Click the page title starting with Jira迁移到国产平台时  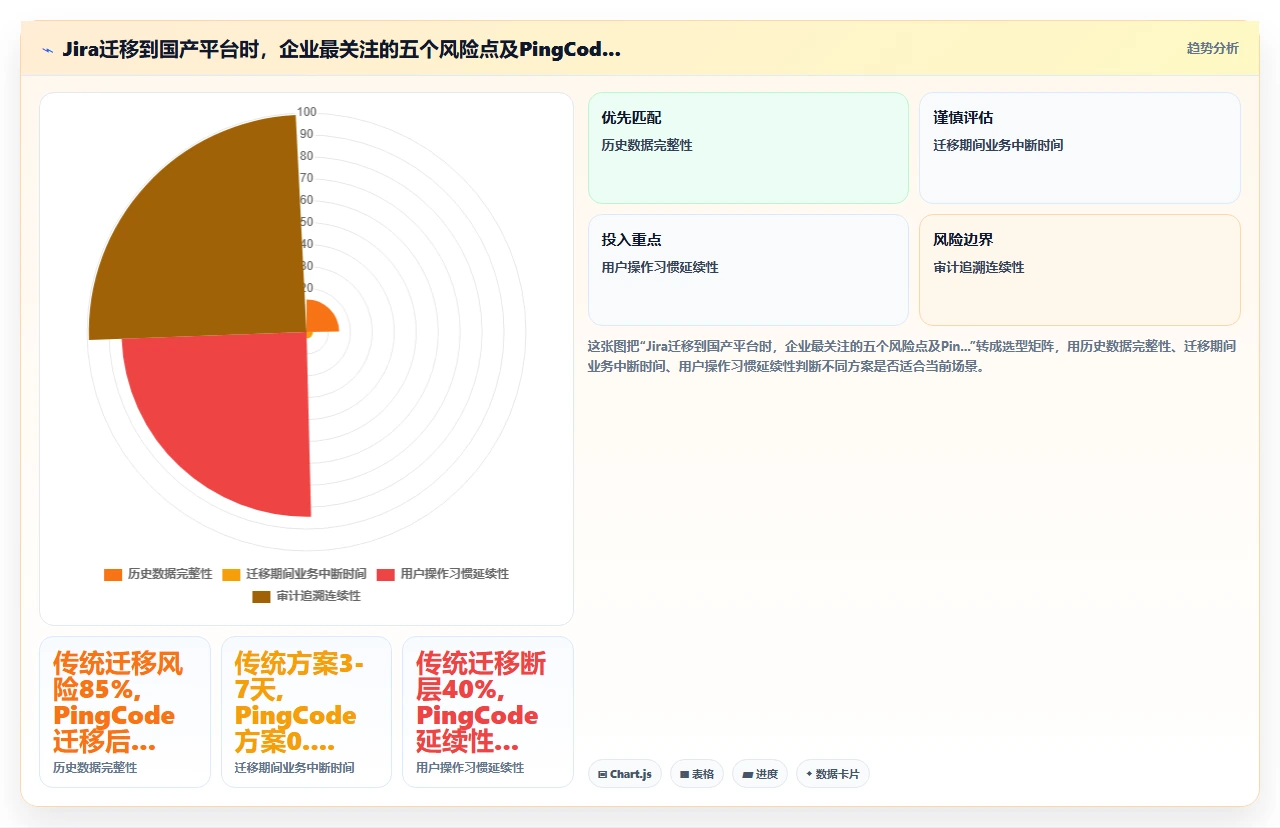[x=341, y=49]
